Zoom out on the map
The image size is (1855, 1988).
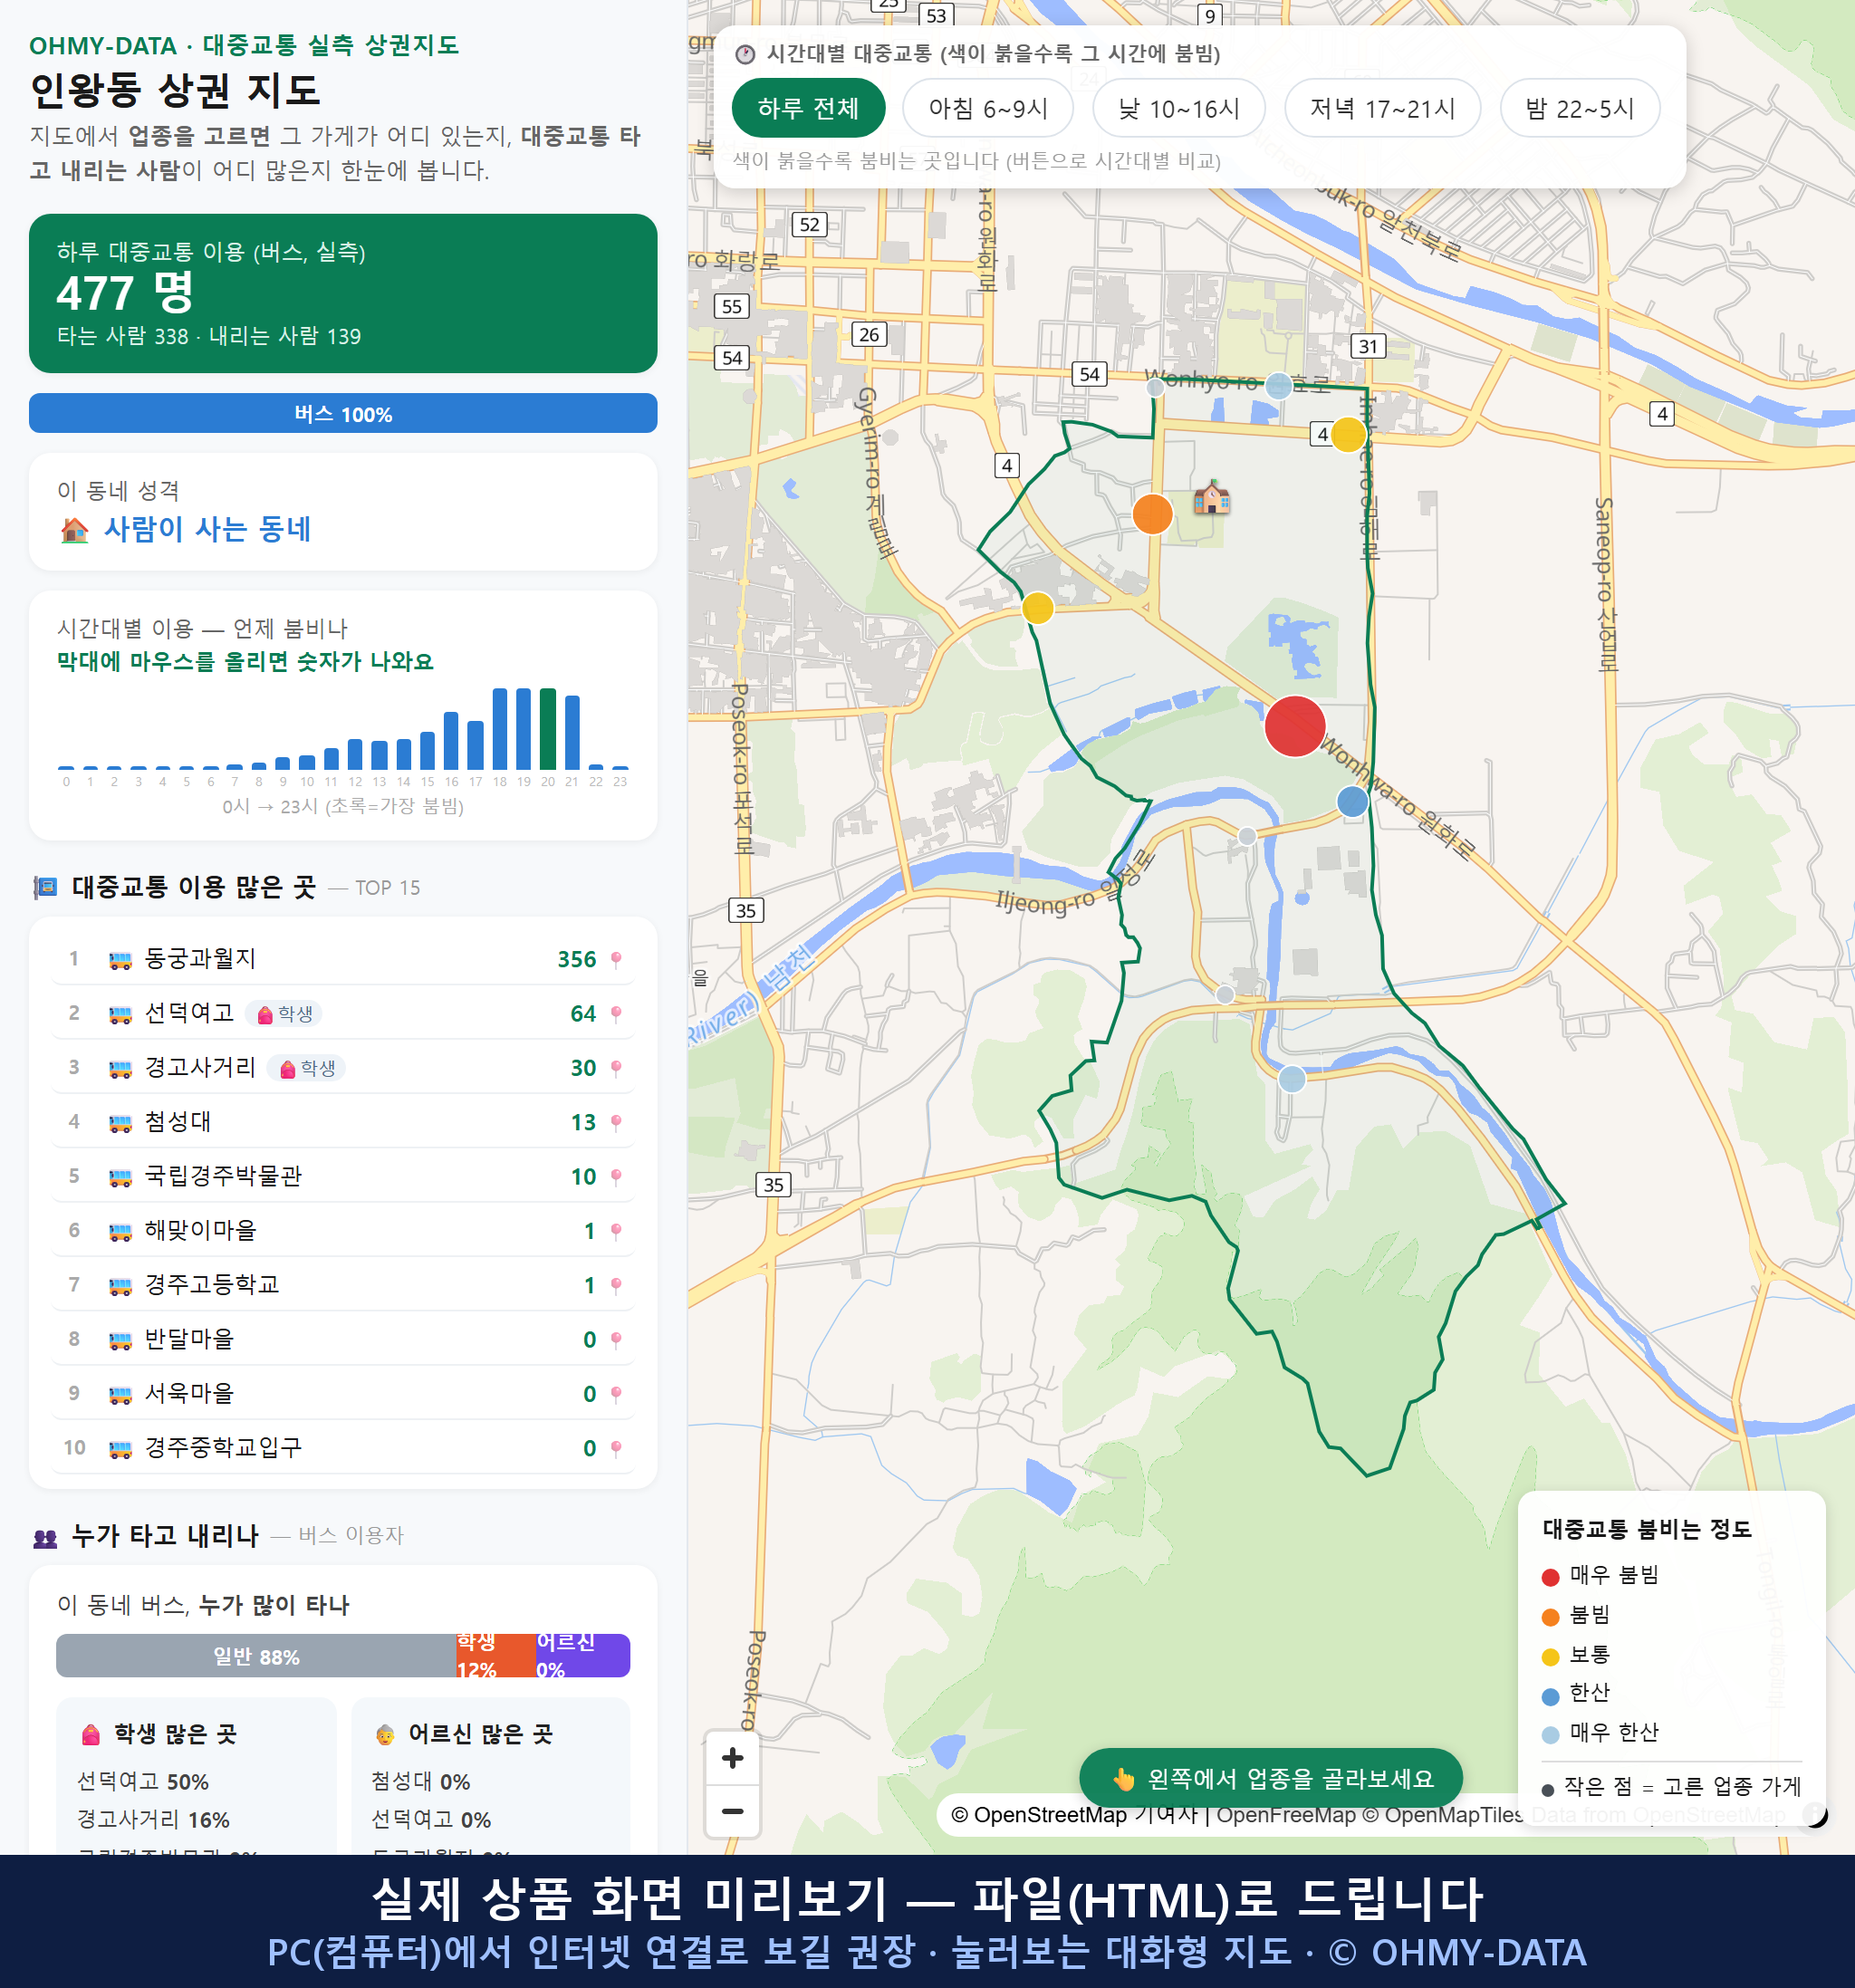732,1811
